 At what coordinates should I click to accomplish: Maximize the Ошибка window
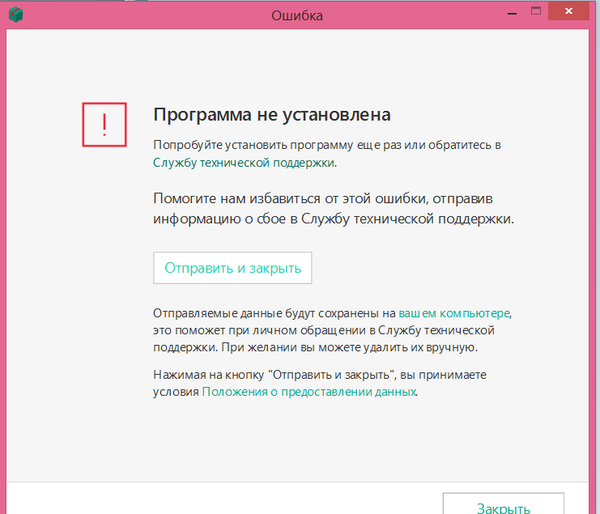[x=536, y=11]
